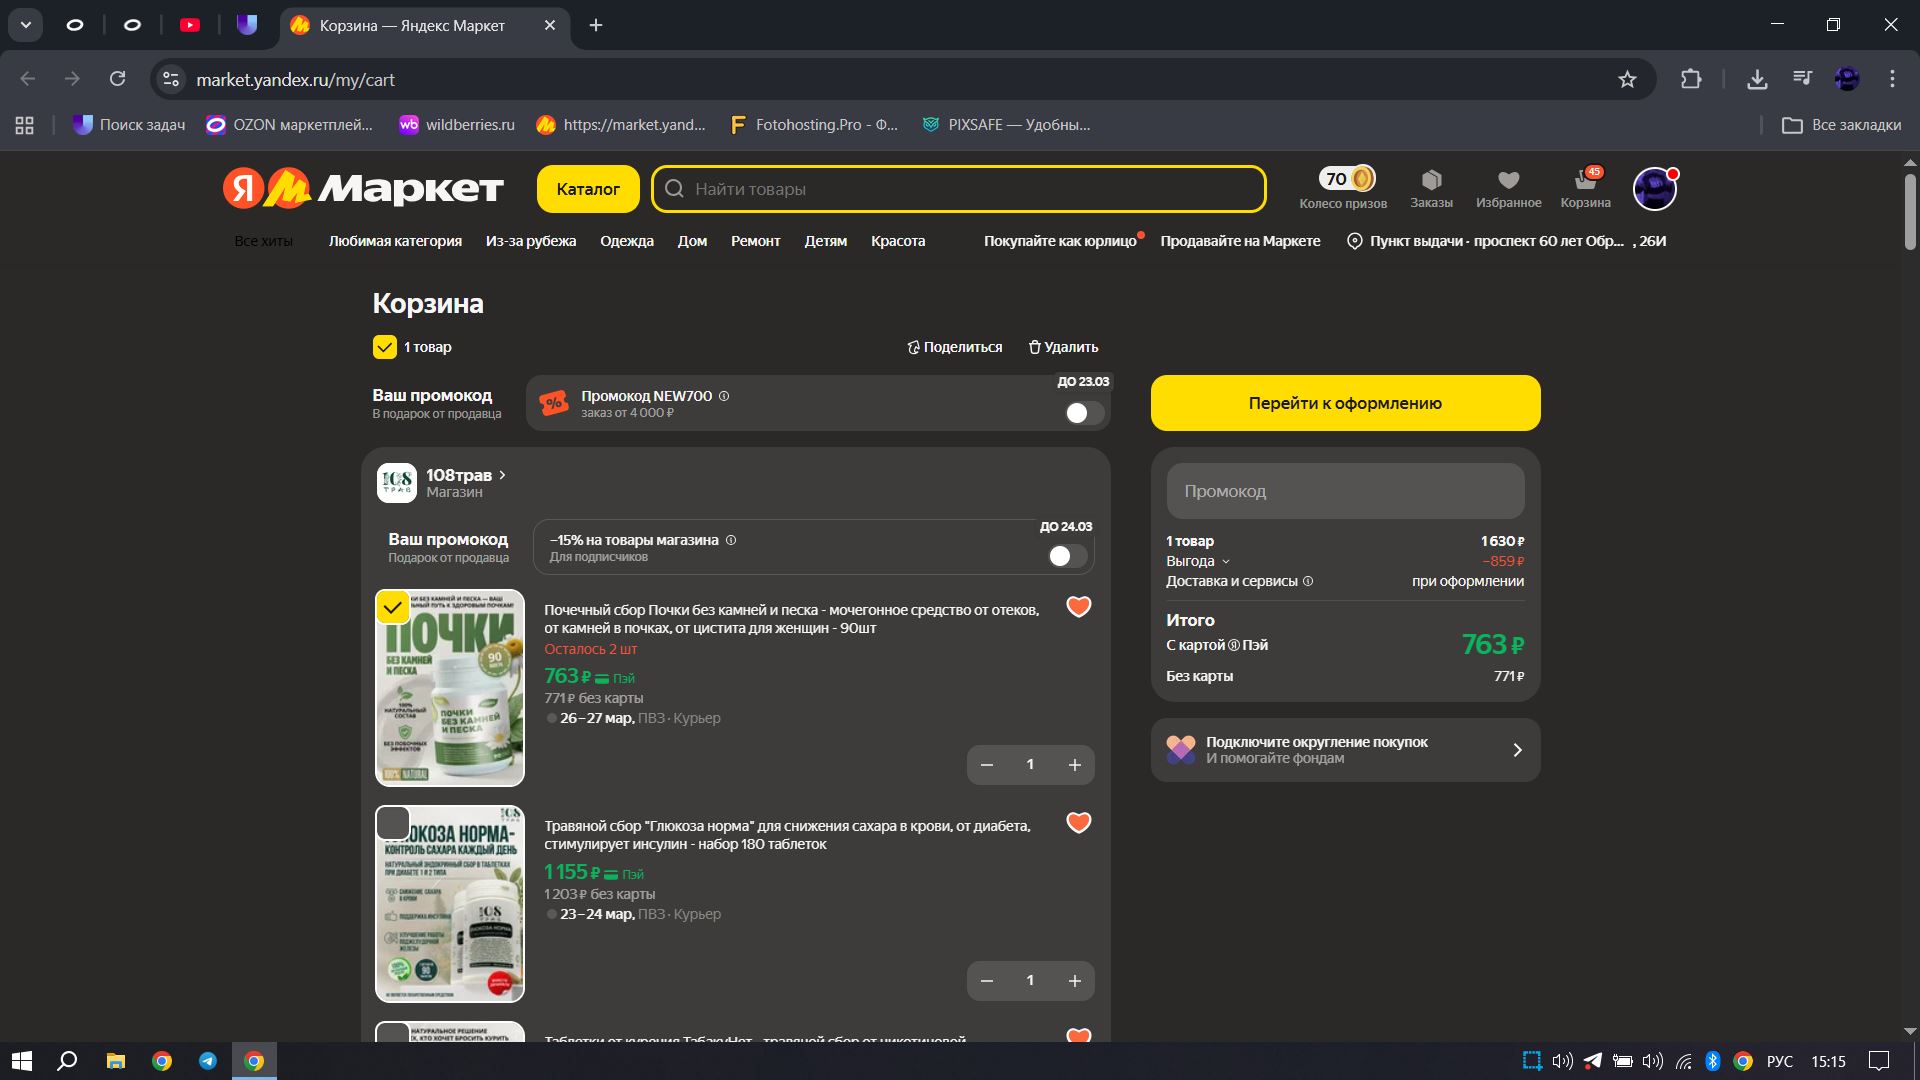Open the Избранное favorites heart icon

click(x=1508, y=180)
